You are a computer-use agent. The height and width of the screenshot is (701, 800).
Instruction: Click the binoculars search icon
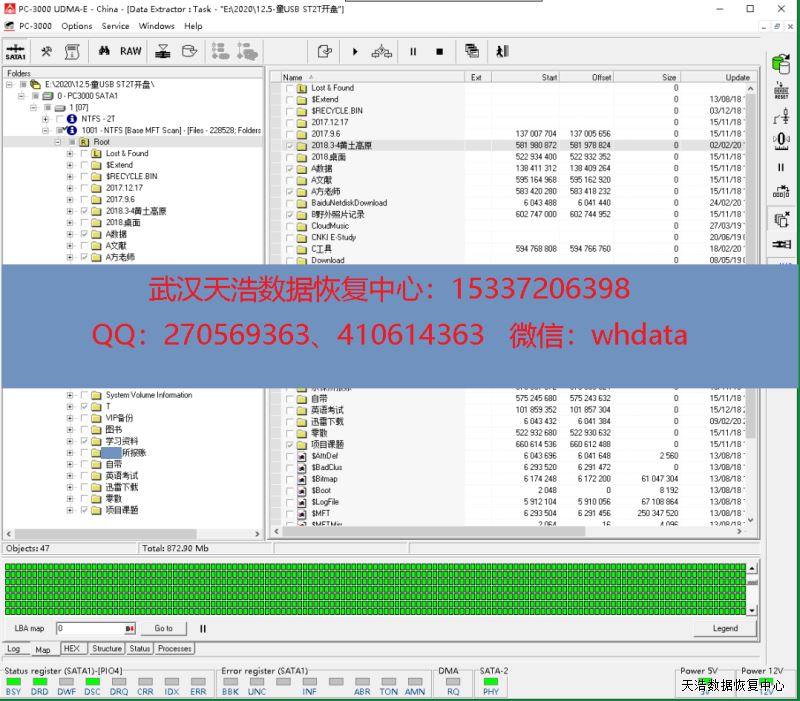coord(103,51)
